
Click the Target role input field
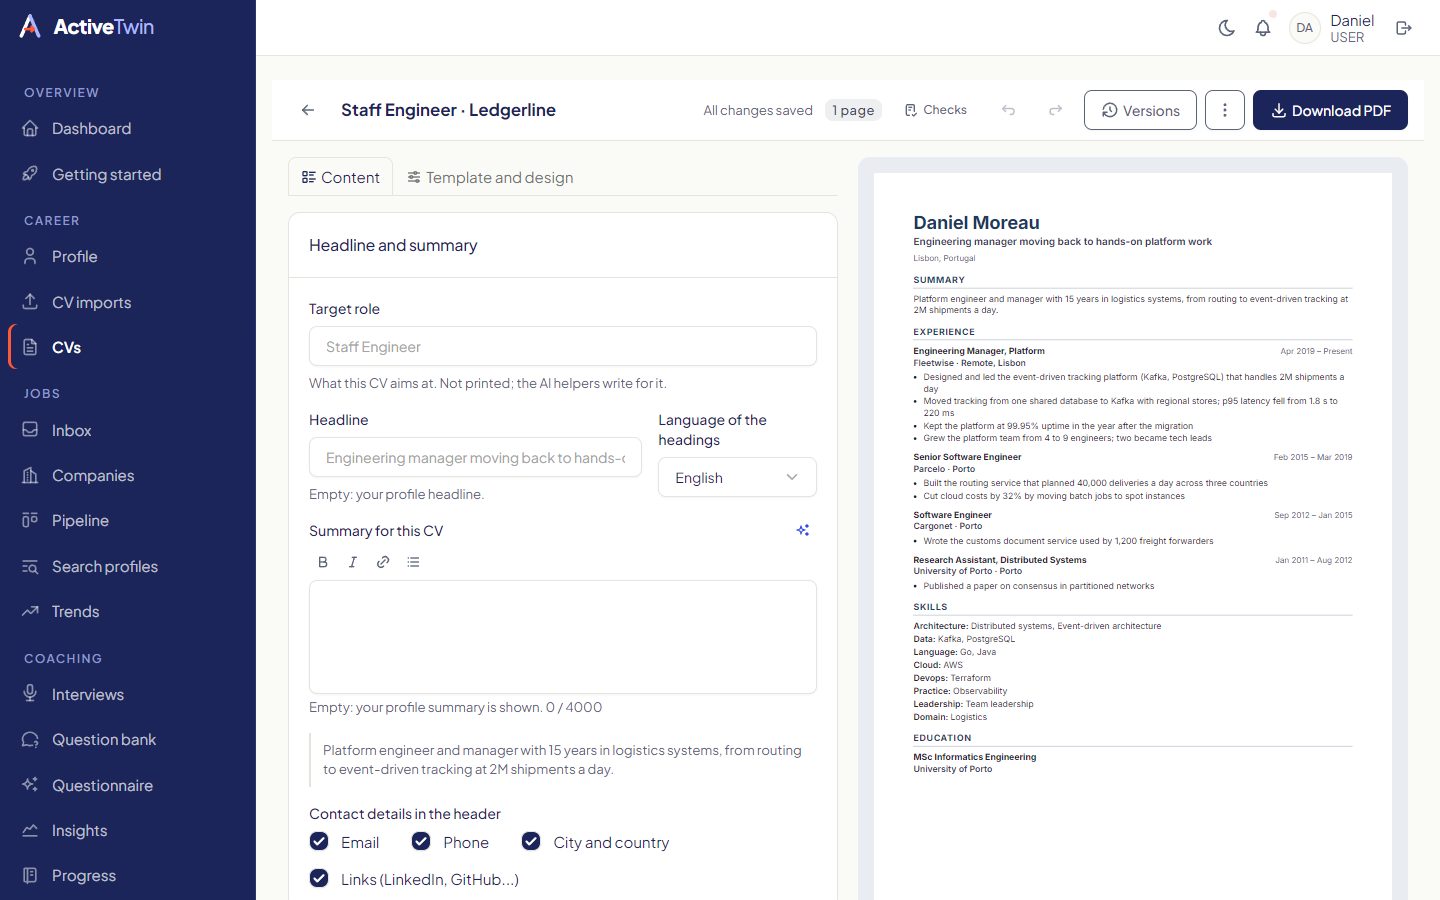click(x=563, y=346)
